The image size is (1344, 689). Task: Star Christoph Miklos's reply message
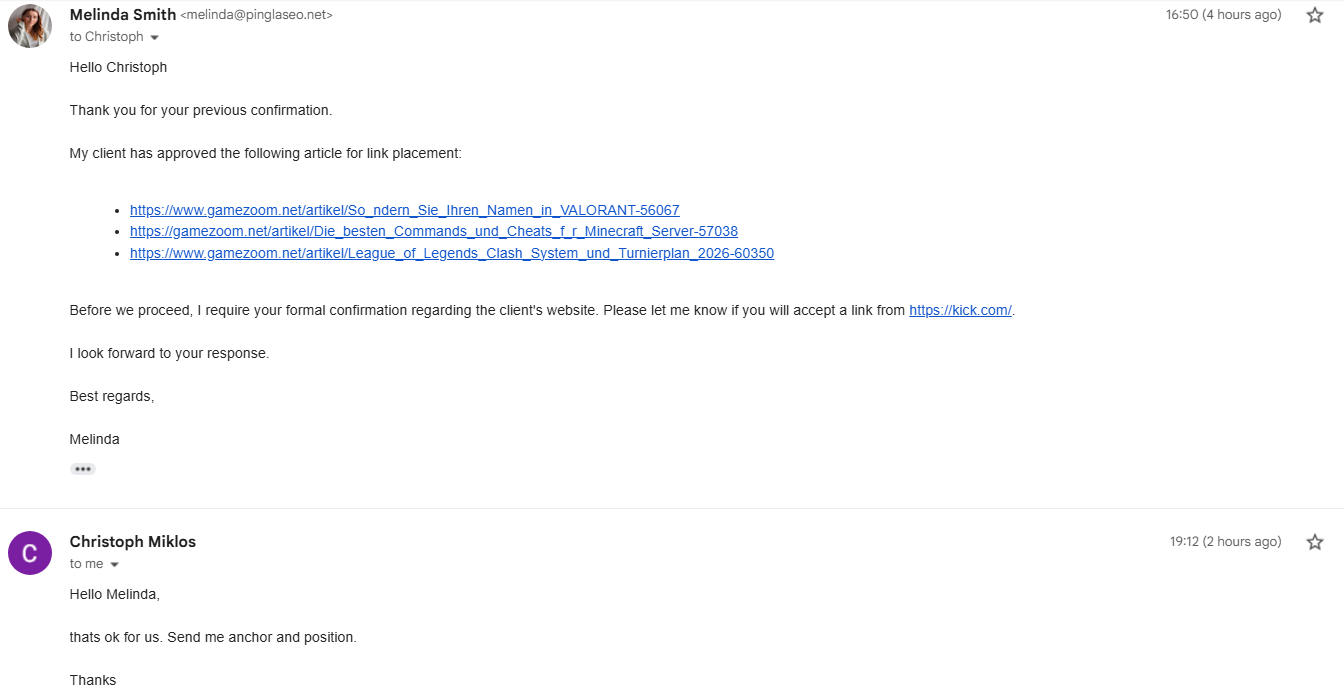[1315, 542]
